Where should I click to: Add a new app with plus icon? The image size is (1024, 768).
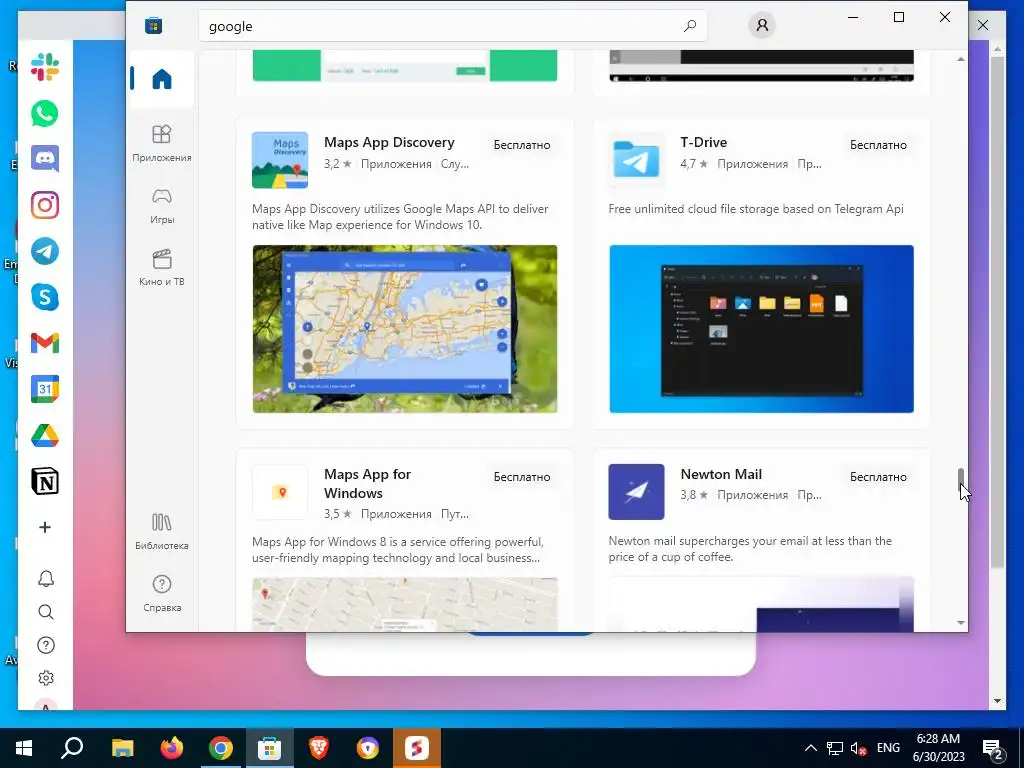click(x=44, y=527)
